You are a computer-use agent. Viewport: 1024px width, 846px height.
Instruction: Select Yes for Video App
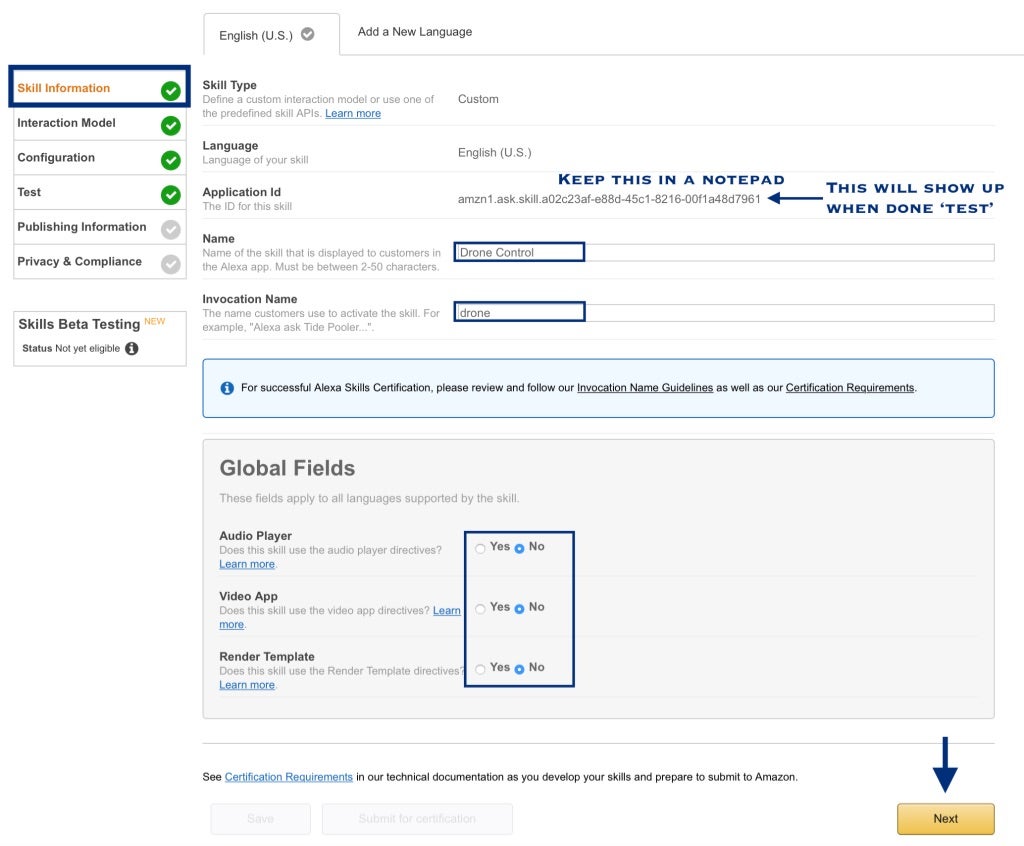[481, 608]
